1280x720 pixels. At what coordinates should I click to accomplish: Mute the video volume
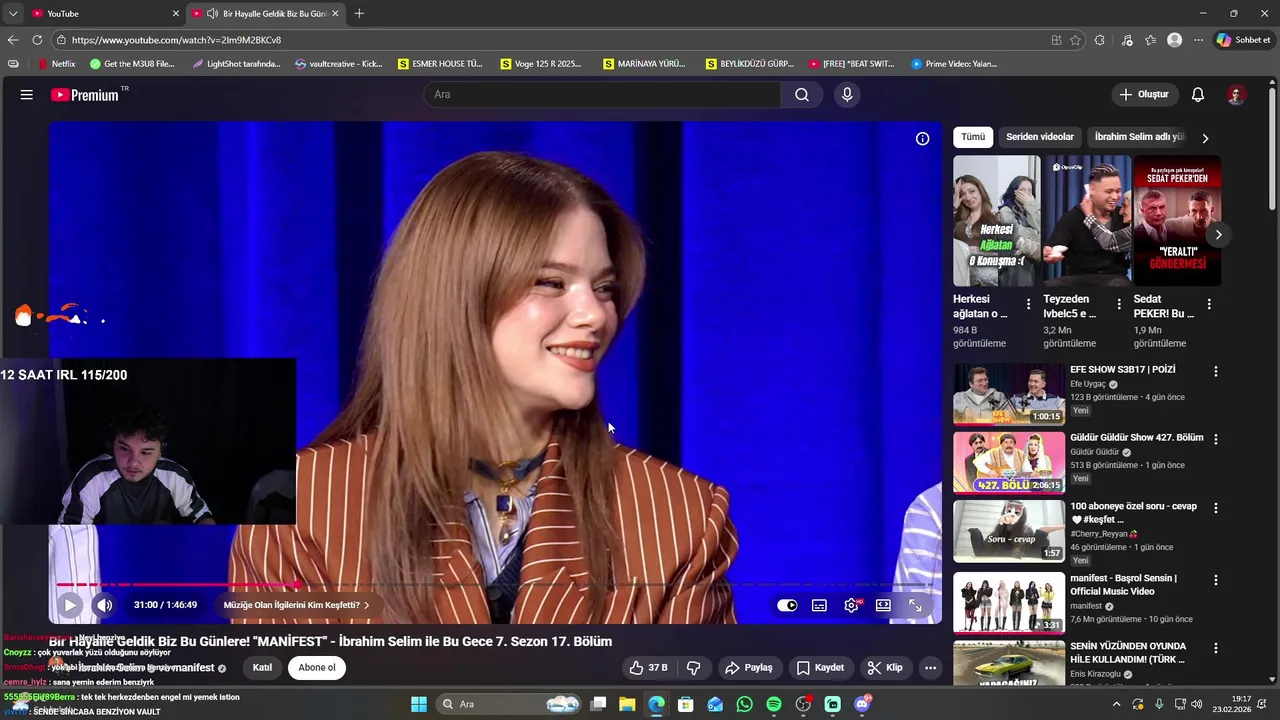coord(104,605)
